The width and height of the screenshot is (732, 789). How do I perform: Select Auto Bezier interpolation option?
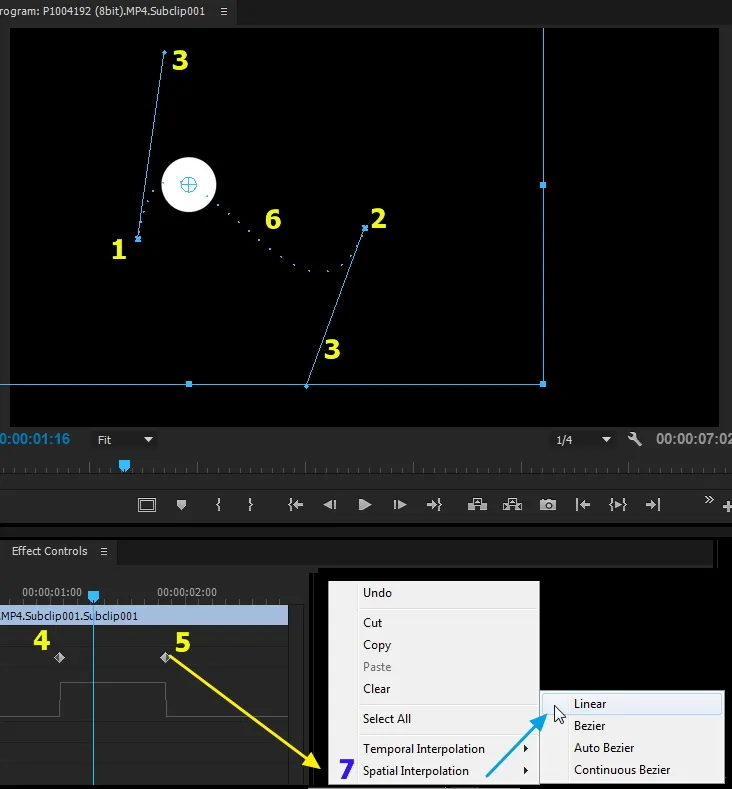[x=632, y=748]
